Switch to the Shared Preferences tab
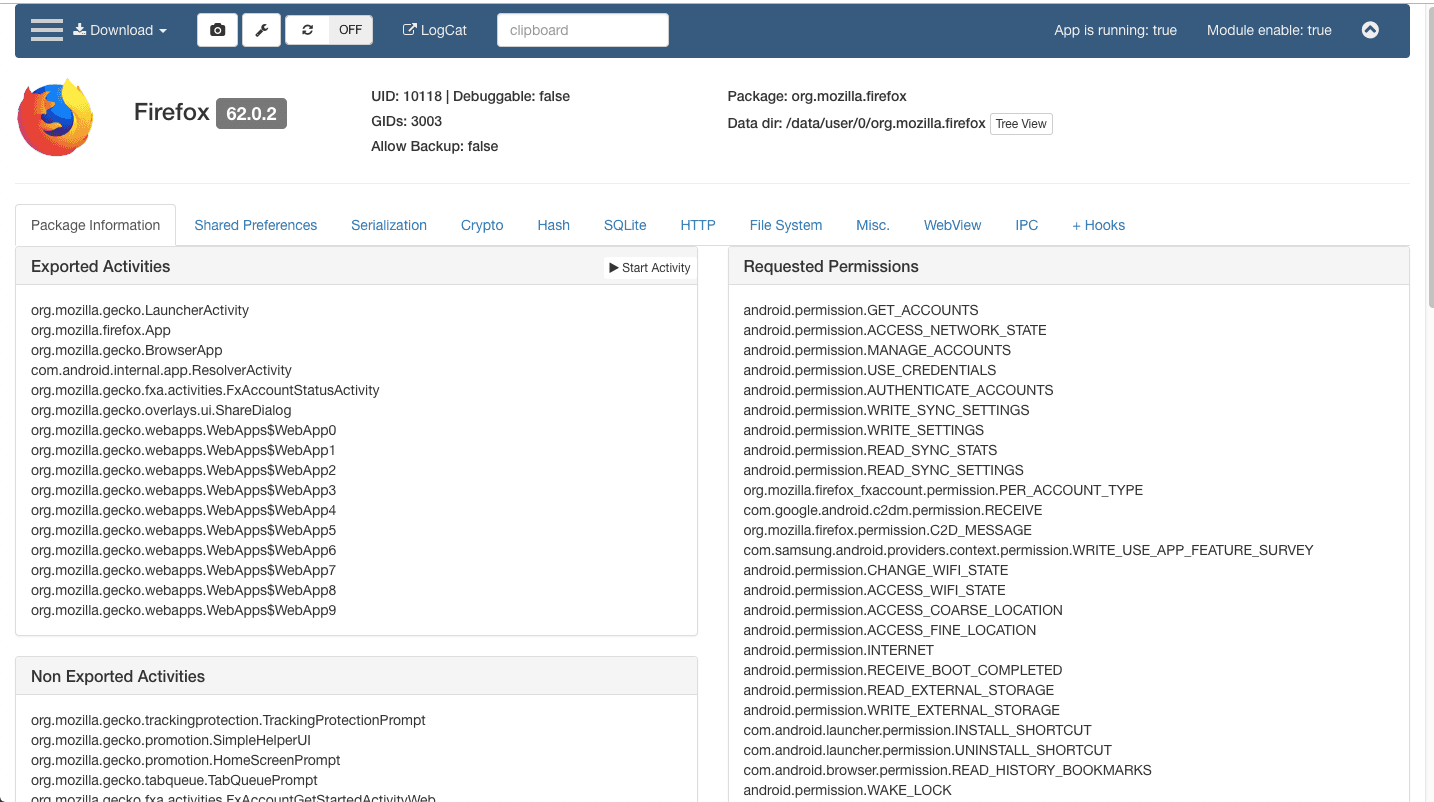Image resolution: width=1434 pixels, height=802 pixels. (256, 225)
